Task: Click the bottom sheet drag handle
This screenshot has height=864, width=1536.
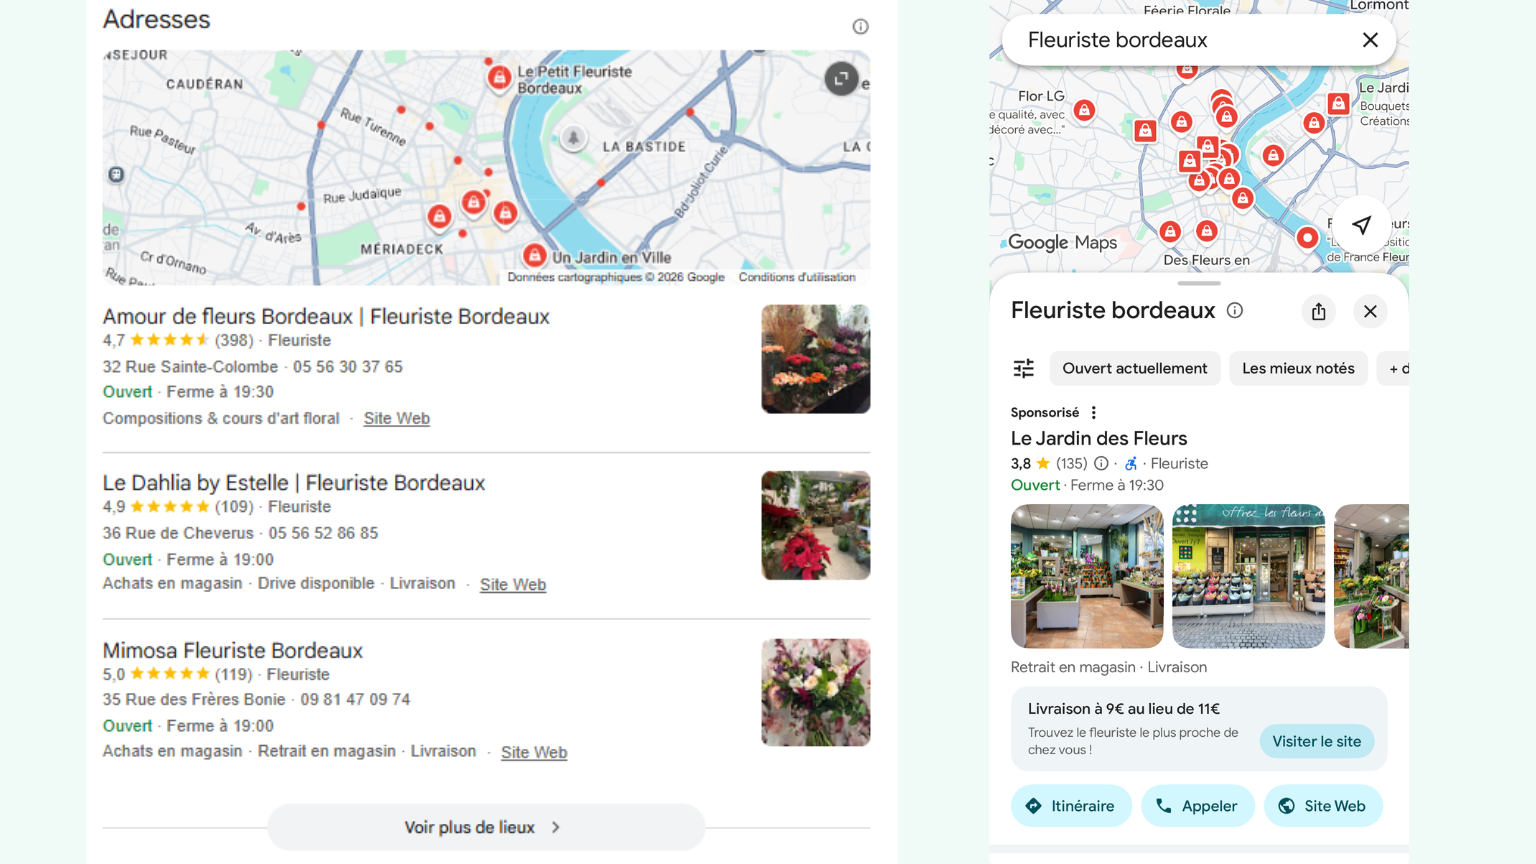Action: (1198, 284)
